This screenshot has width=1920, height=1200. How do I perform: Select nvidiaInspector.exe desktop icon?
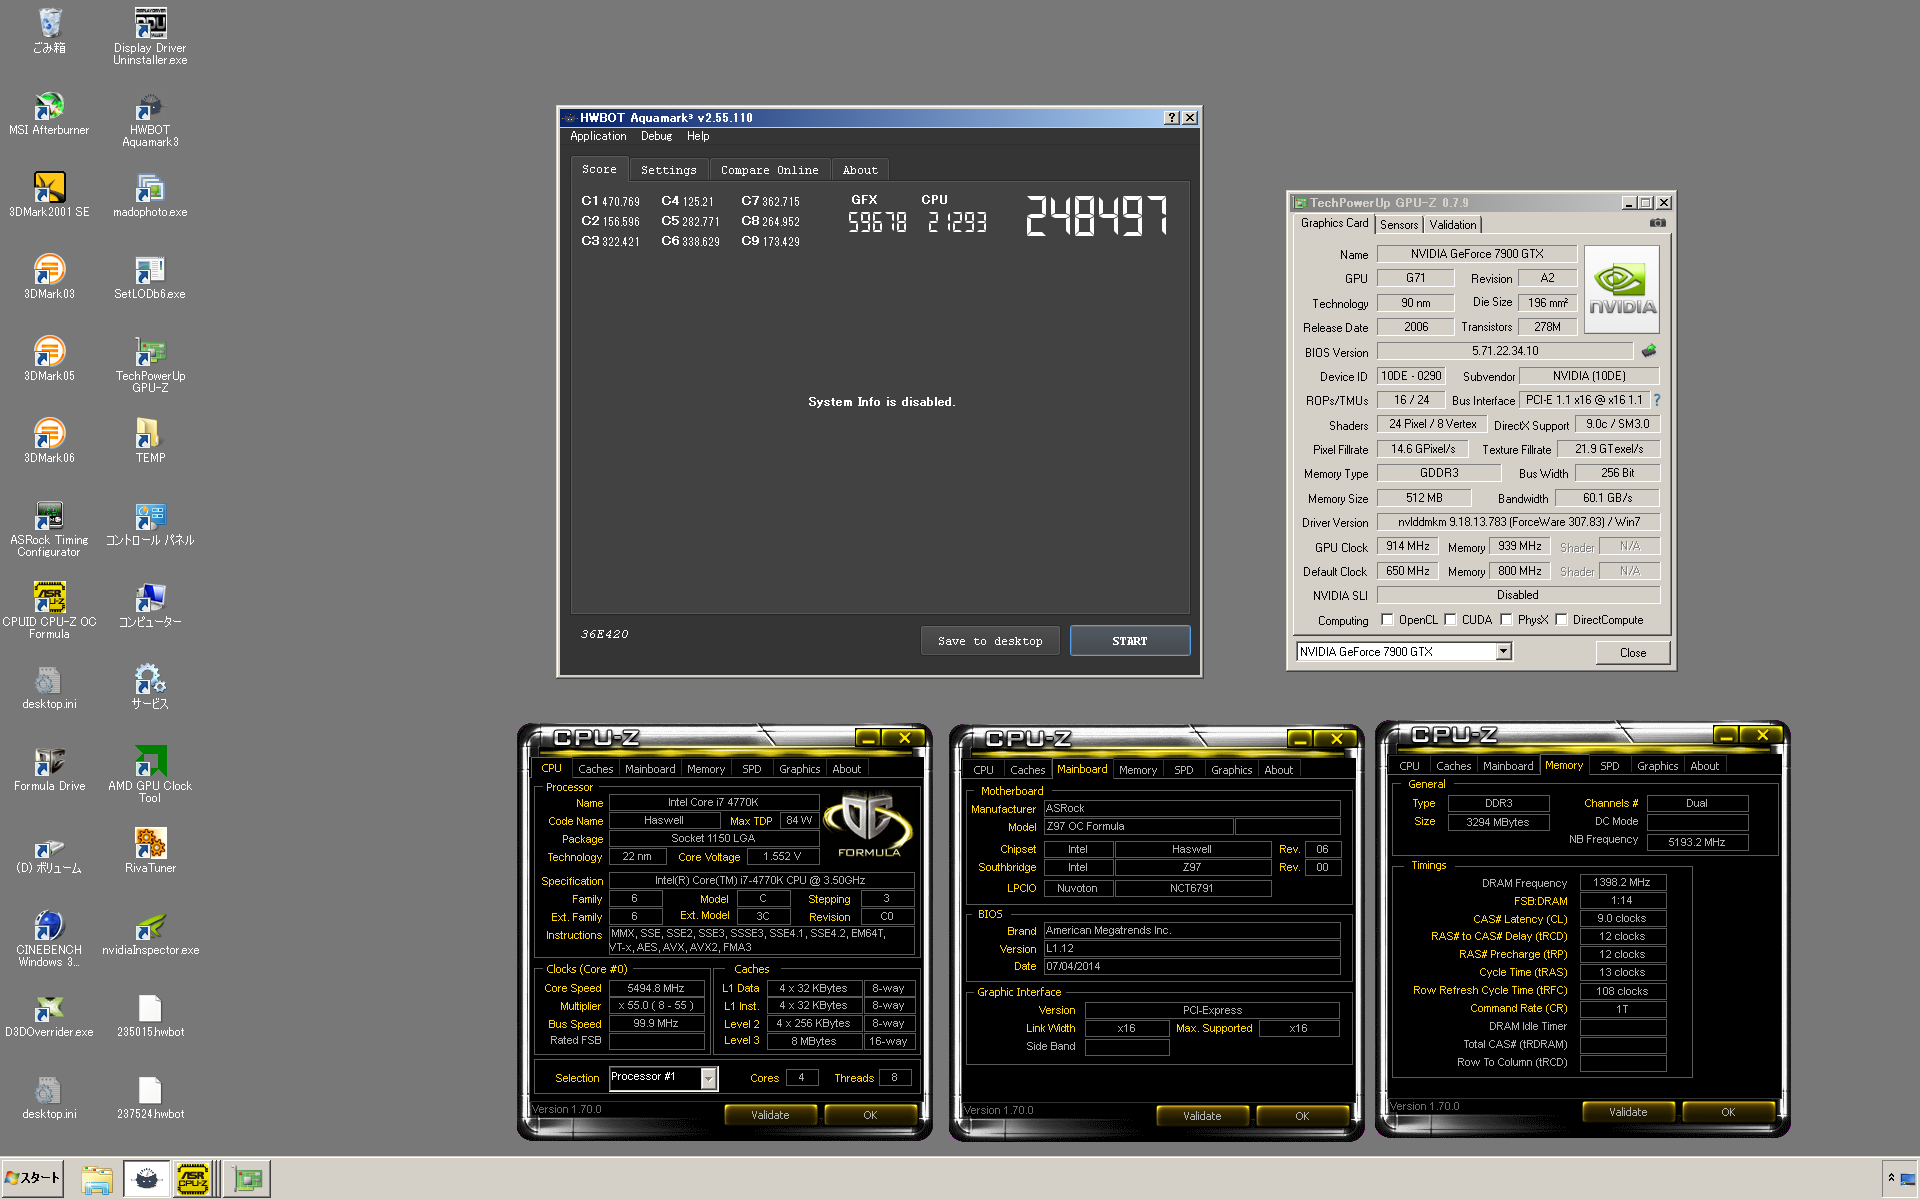point(150,933)
